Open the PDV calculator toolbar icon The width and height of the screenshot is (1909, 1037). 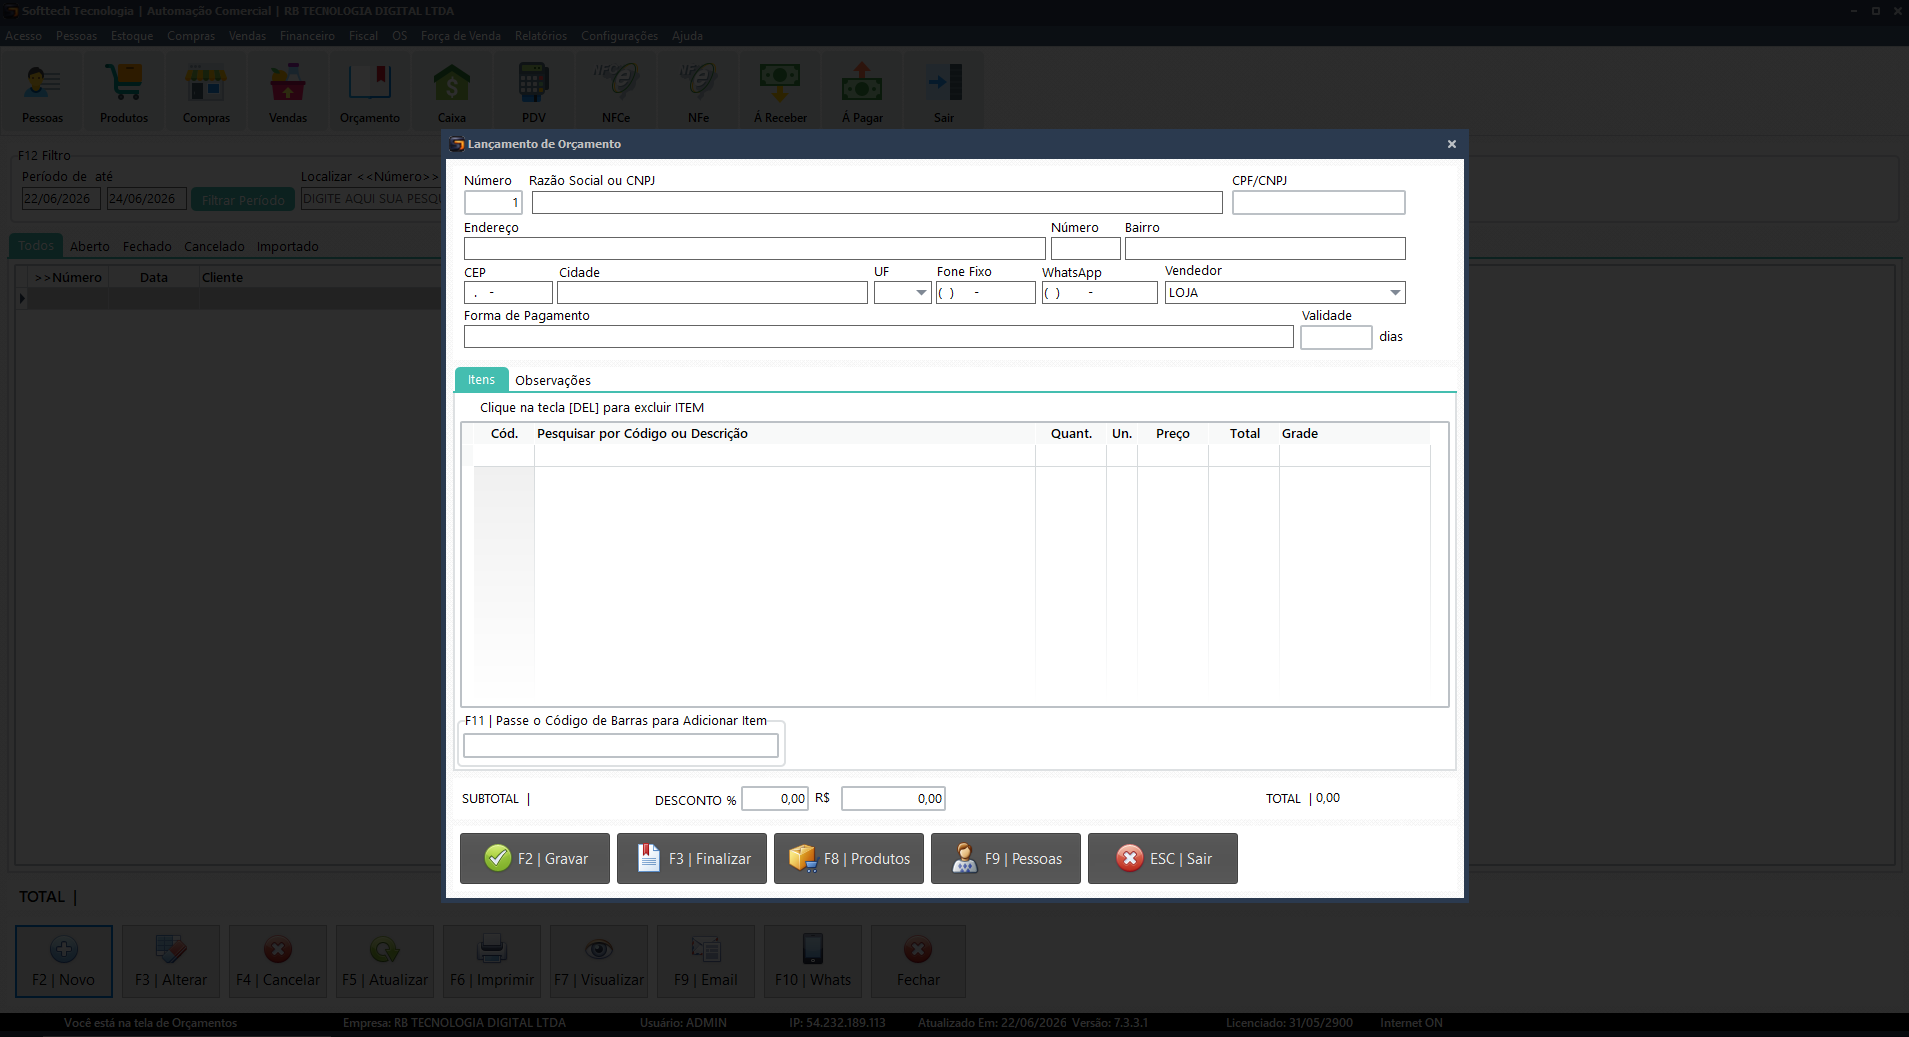(x=534, y=93)
